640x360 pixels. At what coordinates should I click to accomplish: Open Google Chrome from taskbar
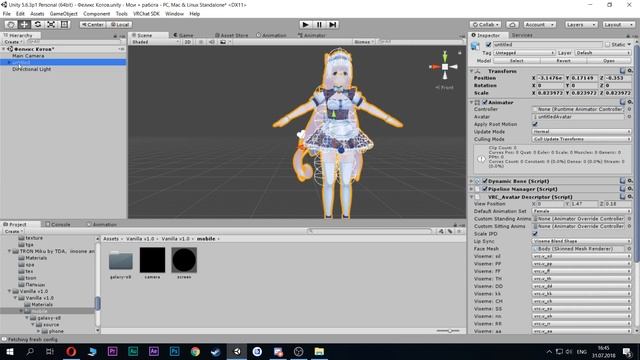point(196,351)
